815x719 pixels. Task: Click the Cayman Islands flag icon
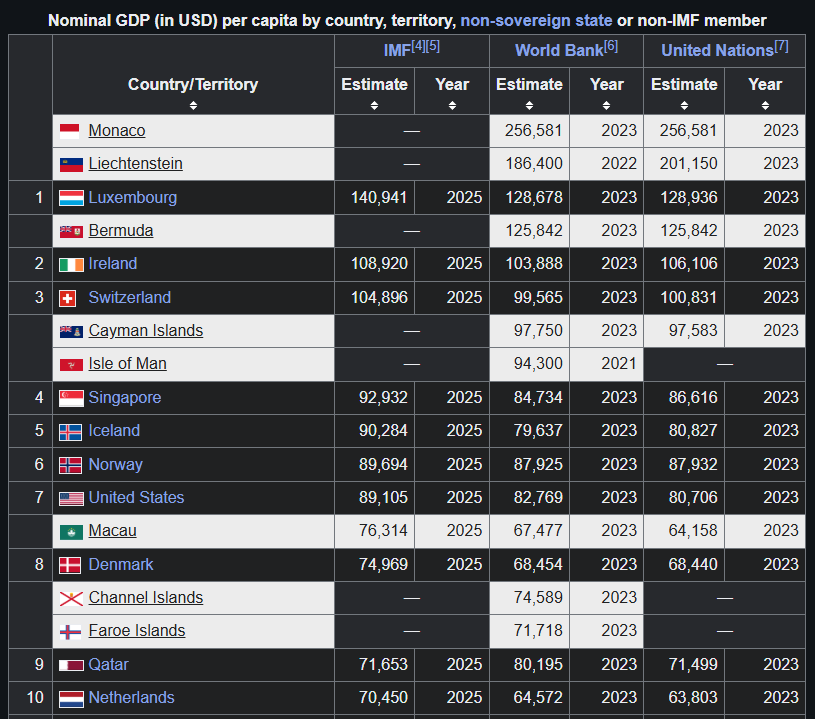coord(71,332)
